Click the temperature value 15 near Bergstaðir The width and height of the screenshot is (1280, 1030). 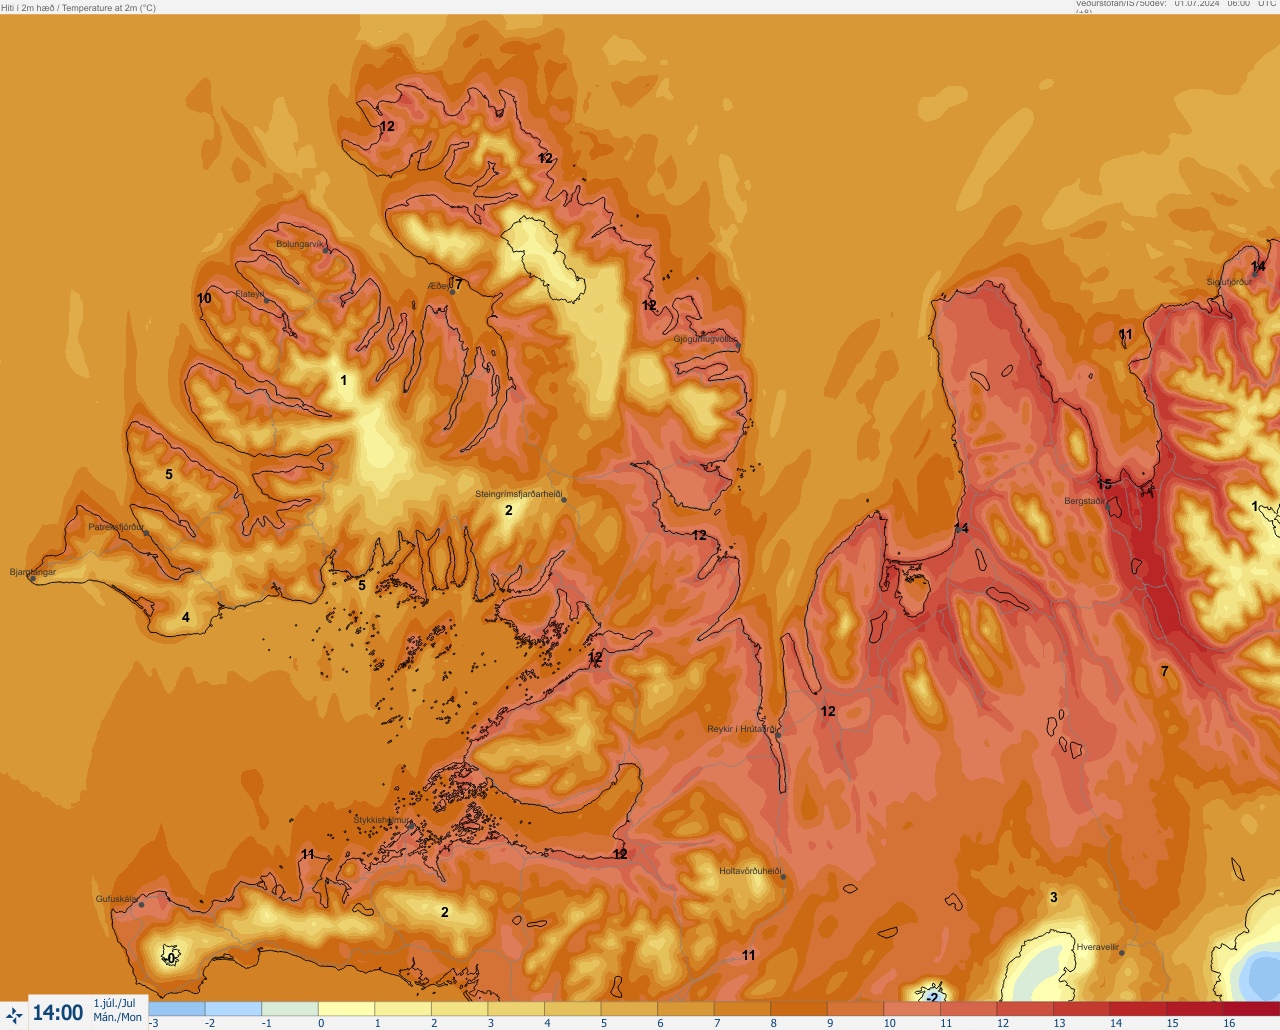[x=1104, y=485]
